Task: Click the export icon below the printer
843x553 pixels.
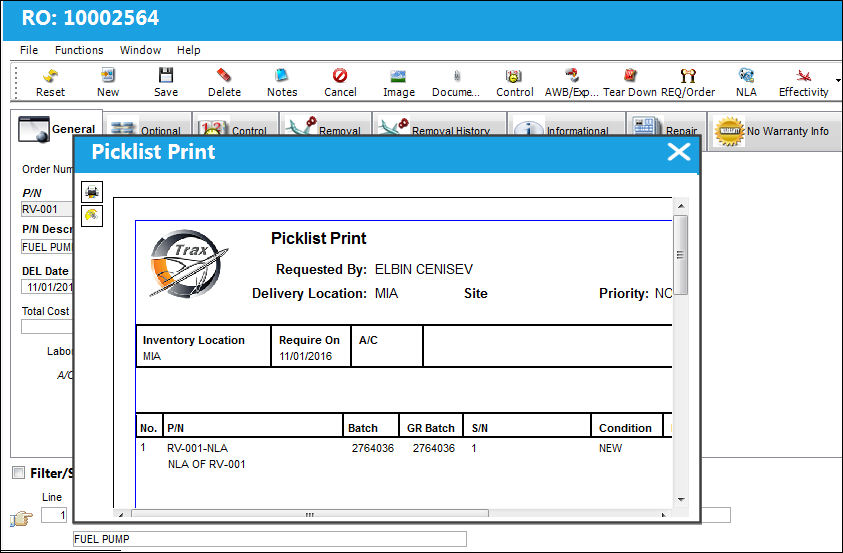Action: [92, 216]
